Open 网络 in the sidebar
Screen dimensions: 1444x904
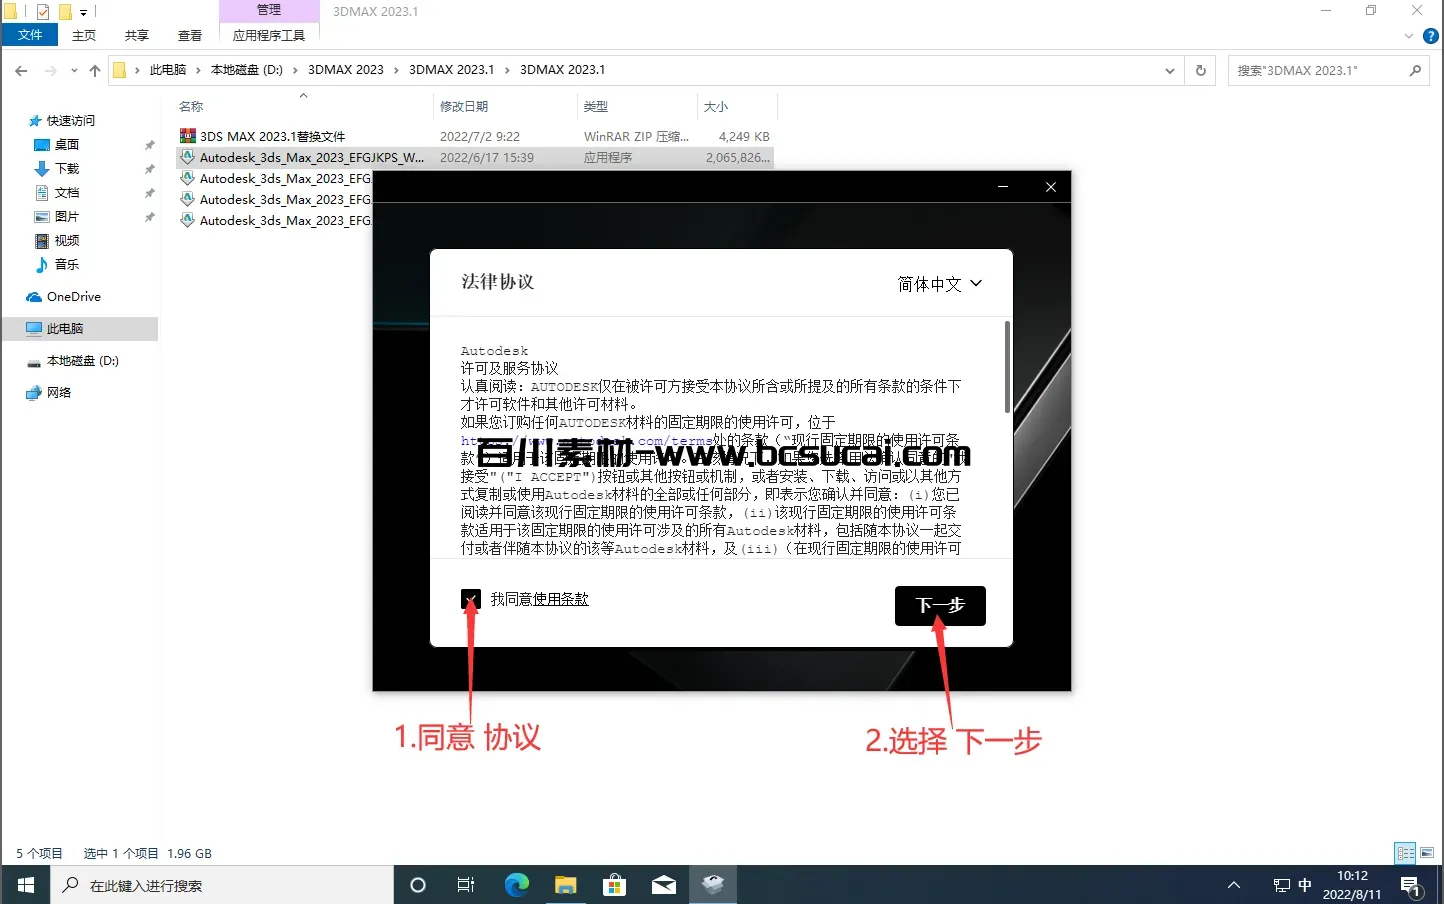59,392
